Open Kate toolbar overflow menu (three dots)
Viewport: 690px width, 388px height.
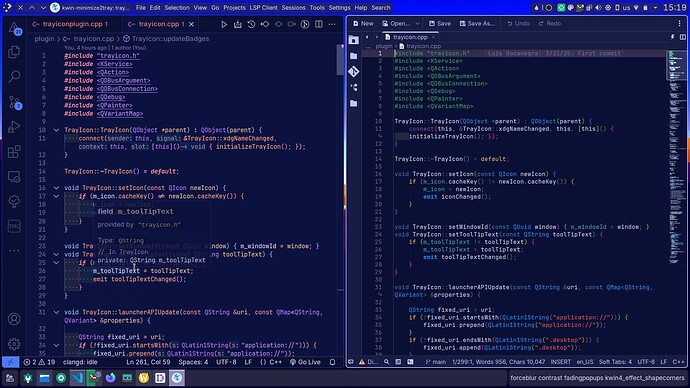679,24
